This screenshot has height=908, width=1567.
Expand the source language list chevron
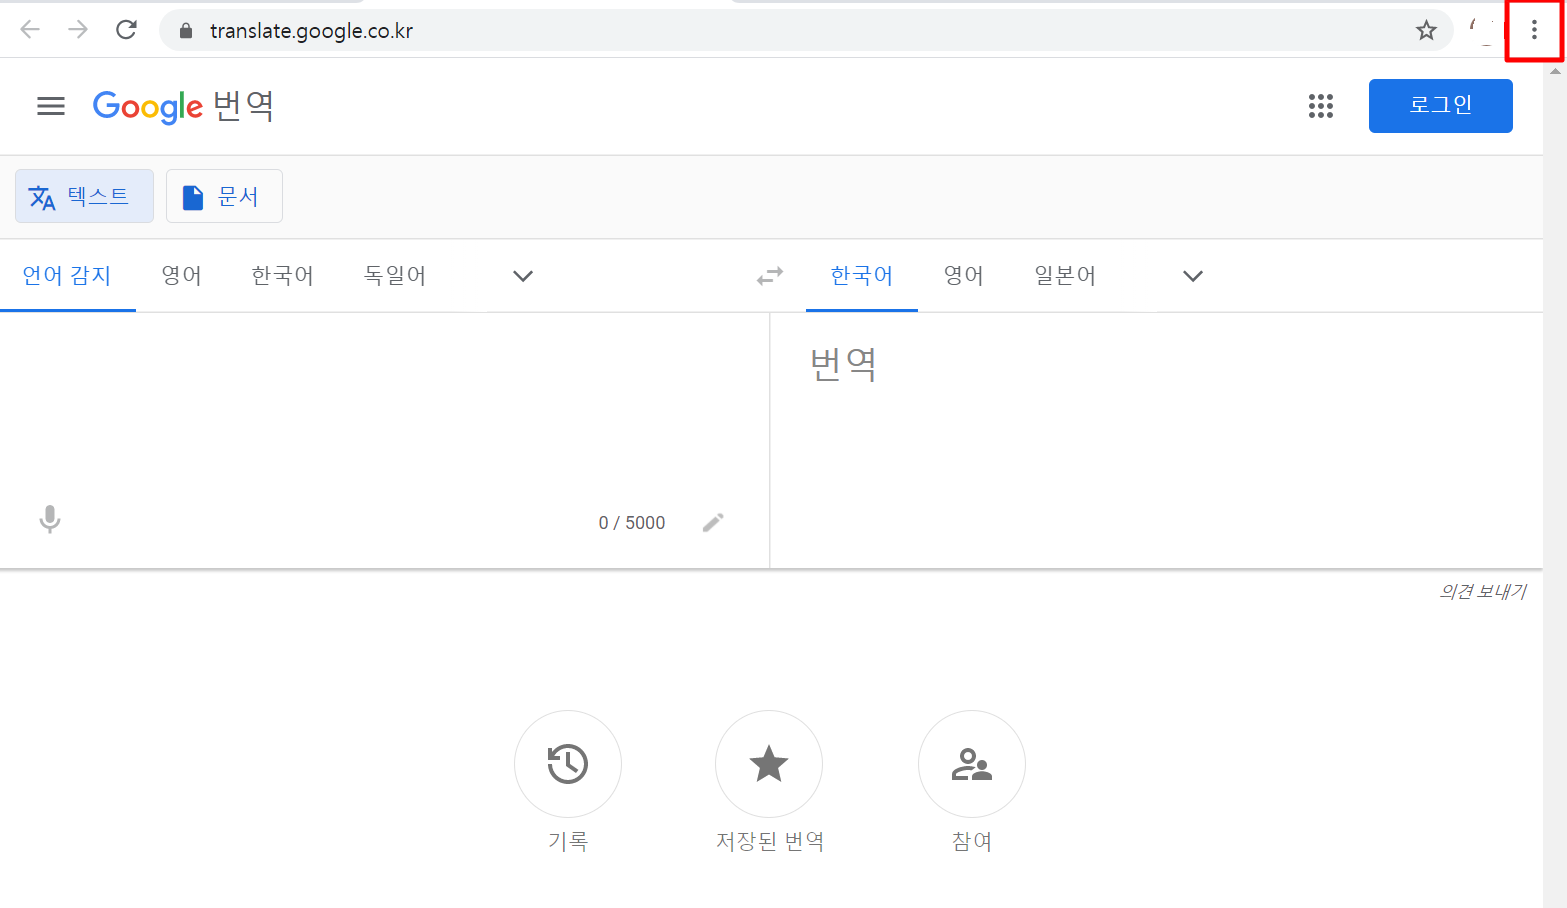(523, 276)
